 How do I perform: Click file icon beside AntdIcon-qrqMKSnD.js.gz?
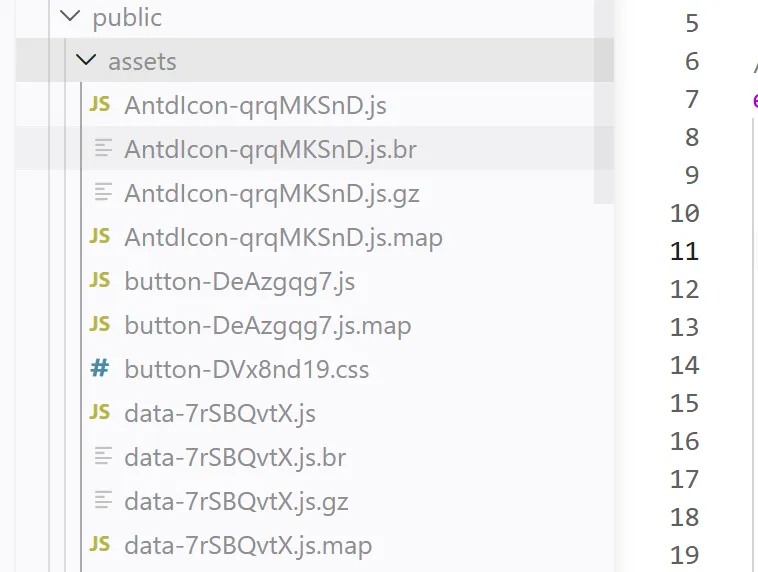point(100,193)
